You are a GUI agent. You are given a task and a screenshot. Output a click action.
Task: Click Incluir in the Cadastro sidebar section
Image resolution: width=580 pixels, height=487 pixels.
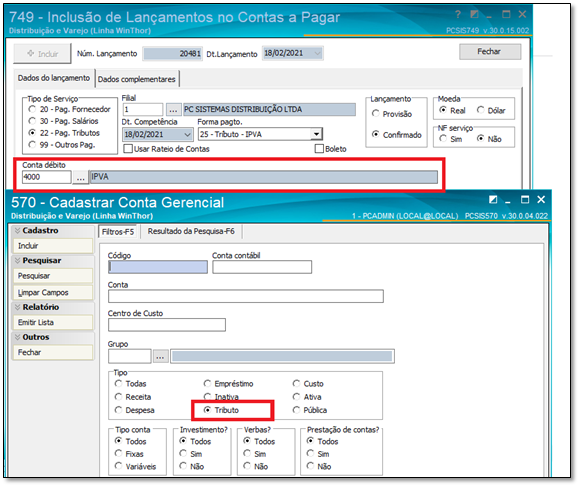(53, 246)
